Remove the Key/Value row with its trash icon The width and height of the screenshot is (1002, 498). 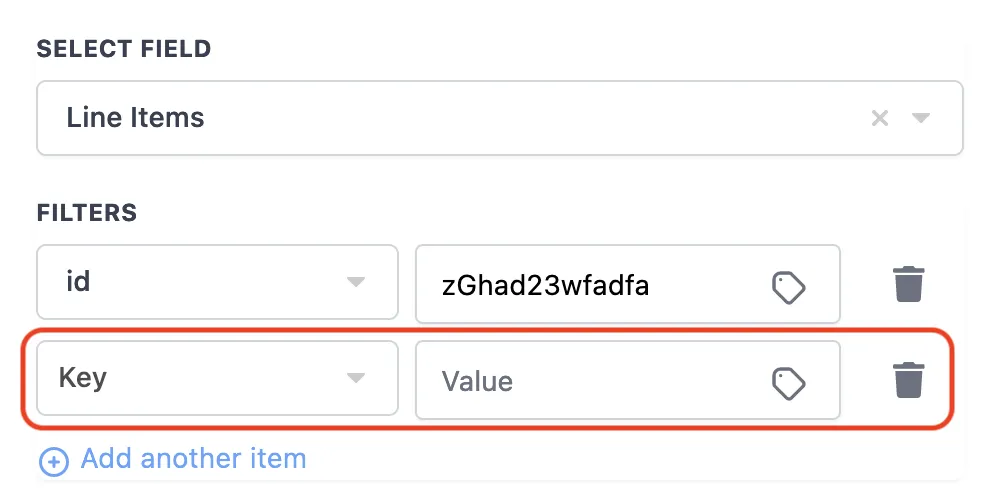908,380
